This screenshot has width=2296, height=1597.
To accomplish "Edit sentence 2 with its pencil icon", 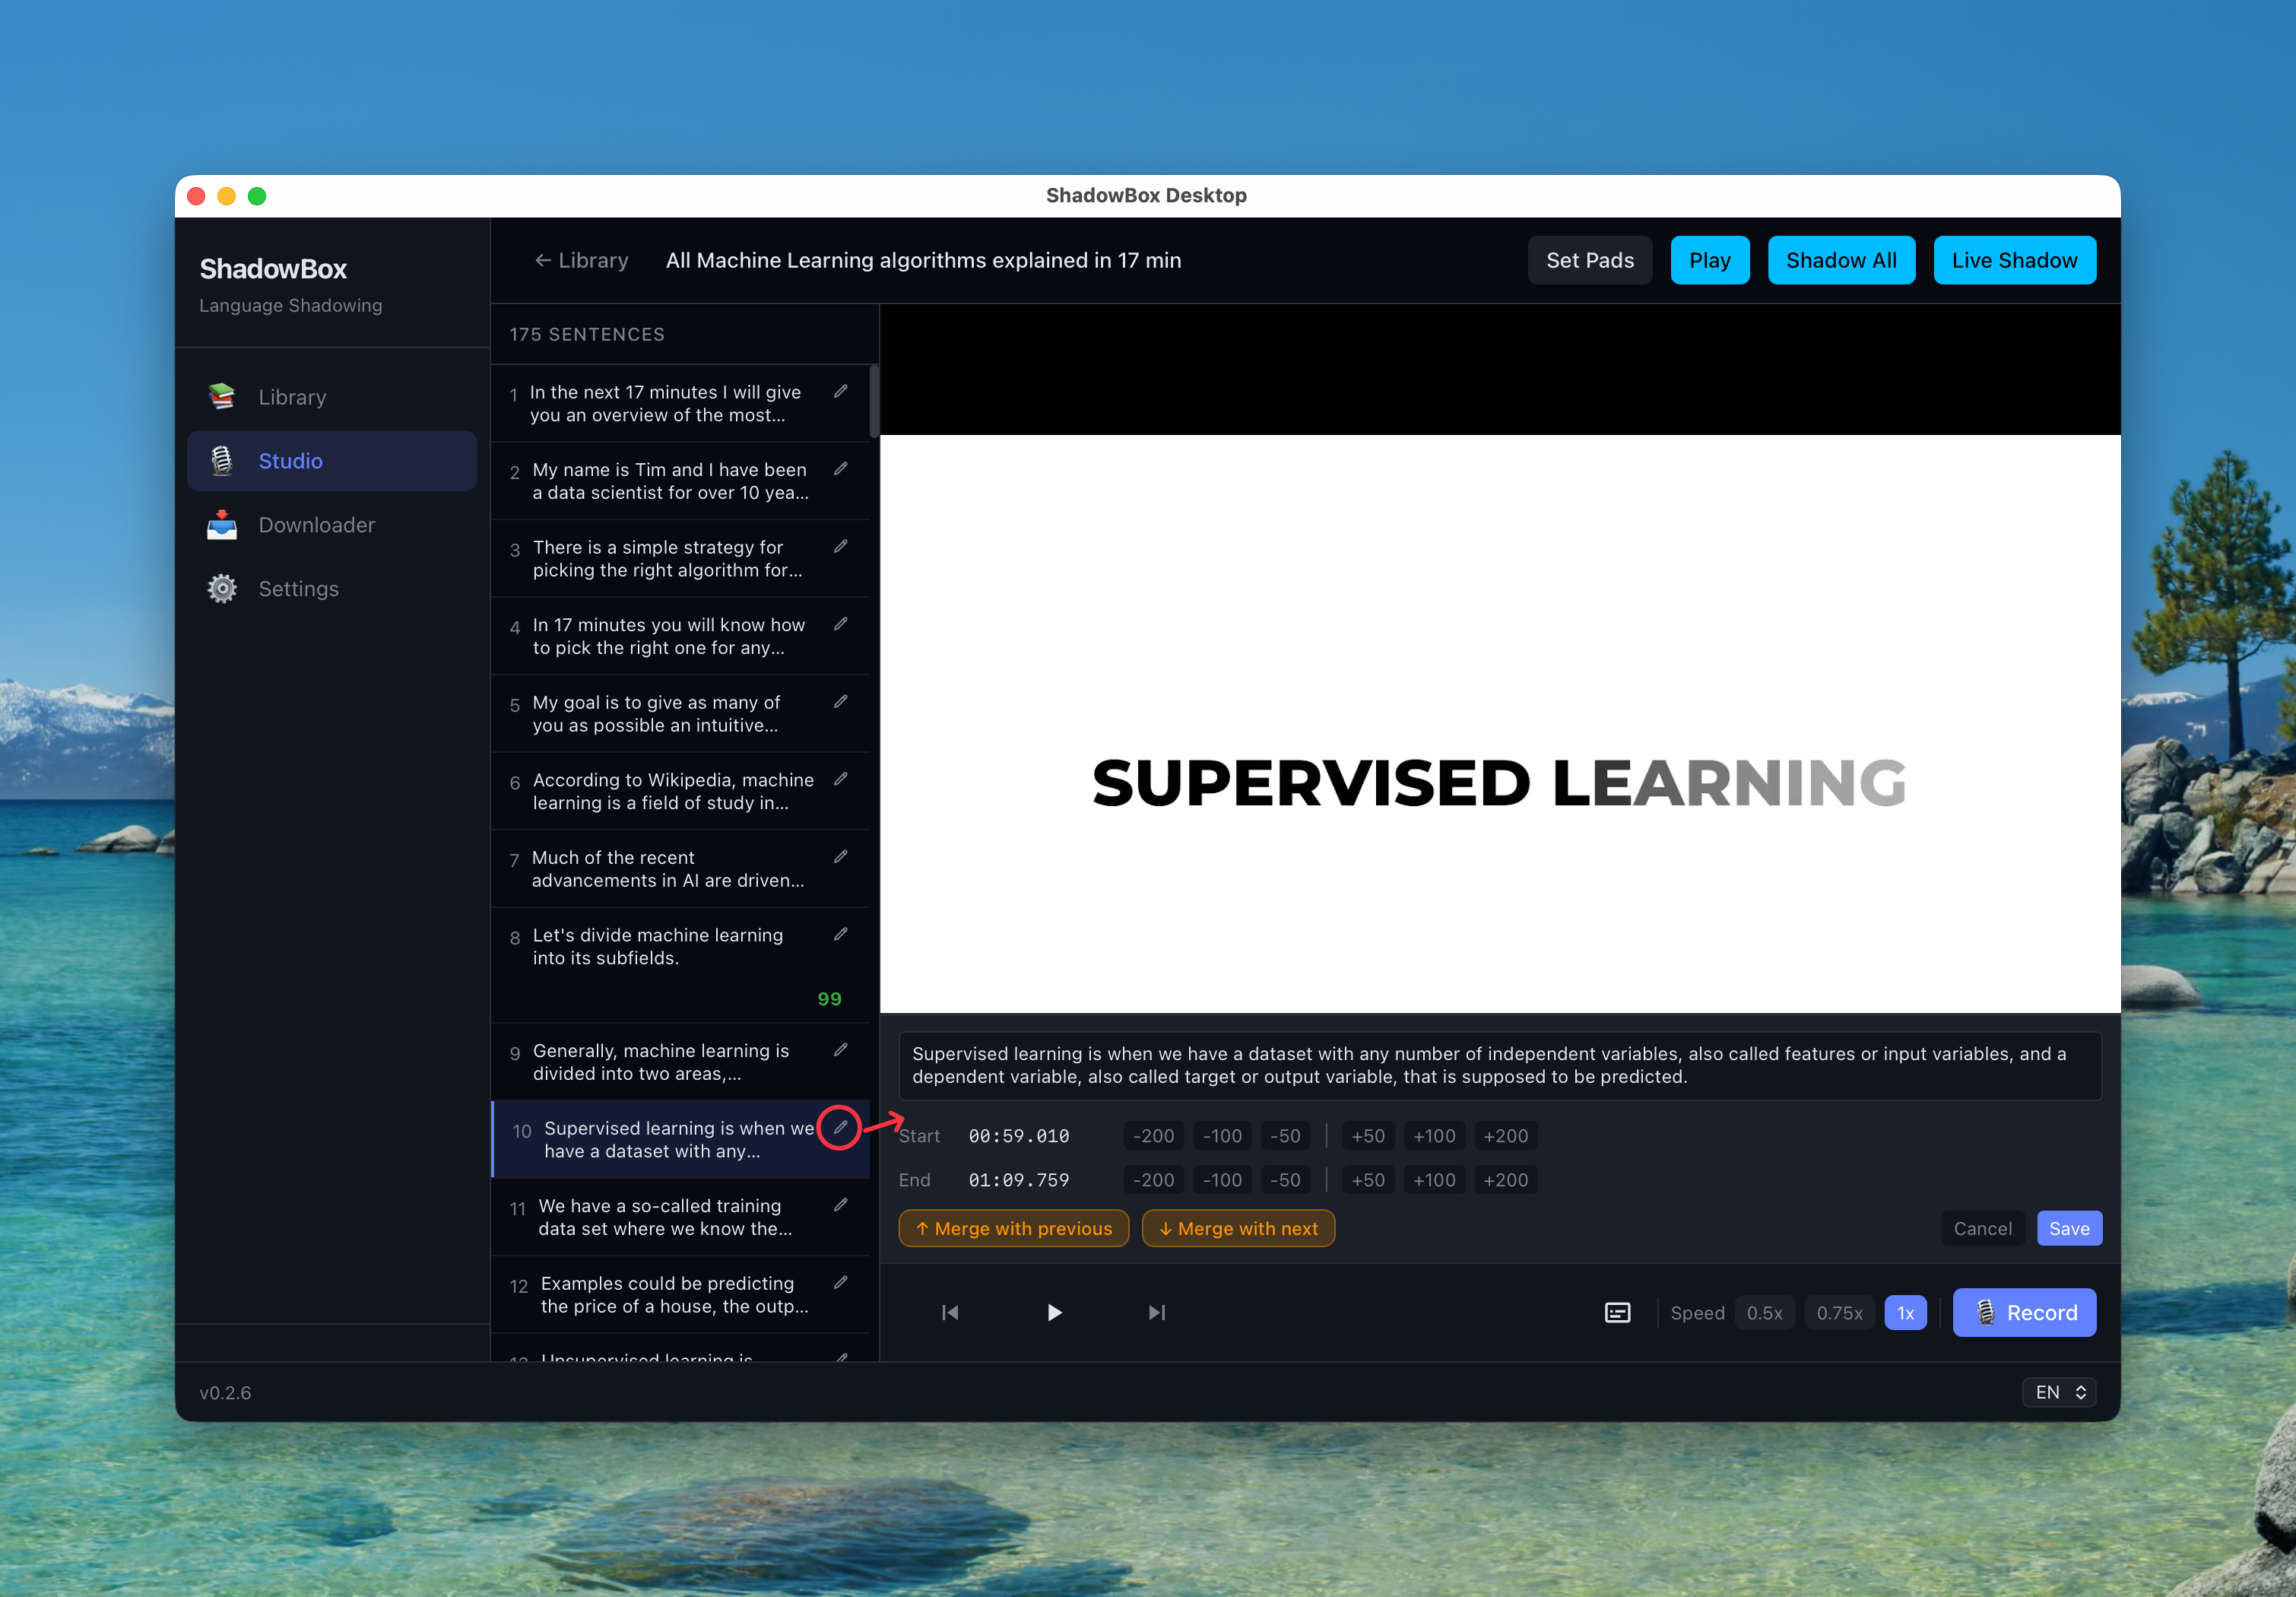I will pos(841,469).
